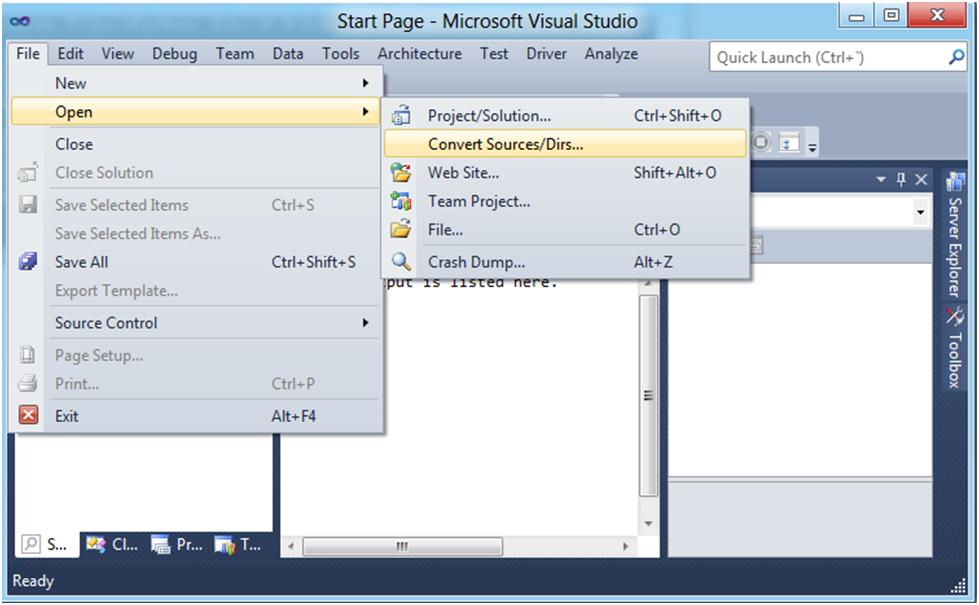Click the Save All disks icon
Image resolution: width=979 pixels, height=605 pixels.
[x=28, y=262]
